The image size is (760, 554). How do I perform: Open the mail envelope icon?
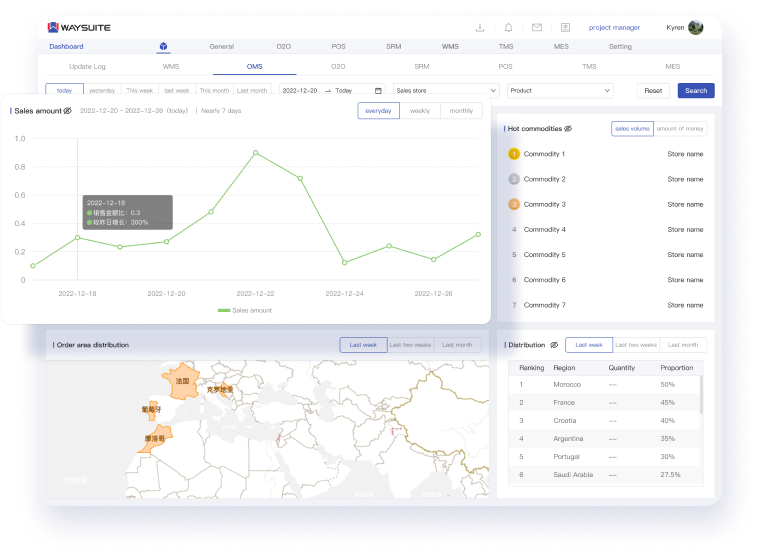click(537, 28)
